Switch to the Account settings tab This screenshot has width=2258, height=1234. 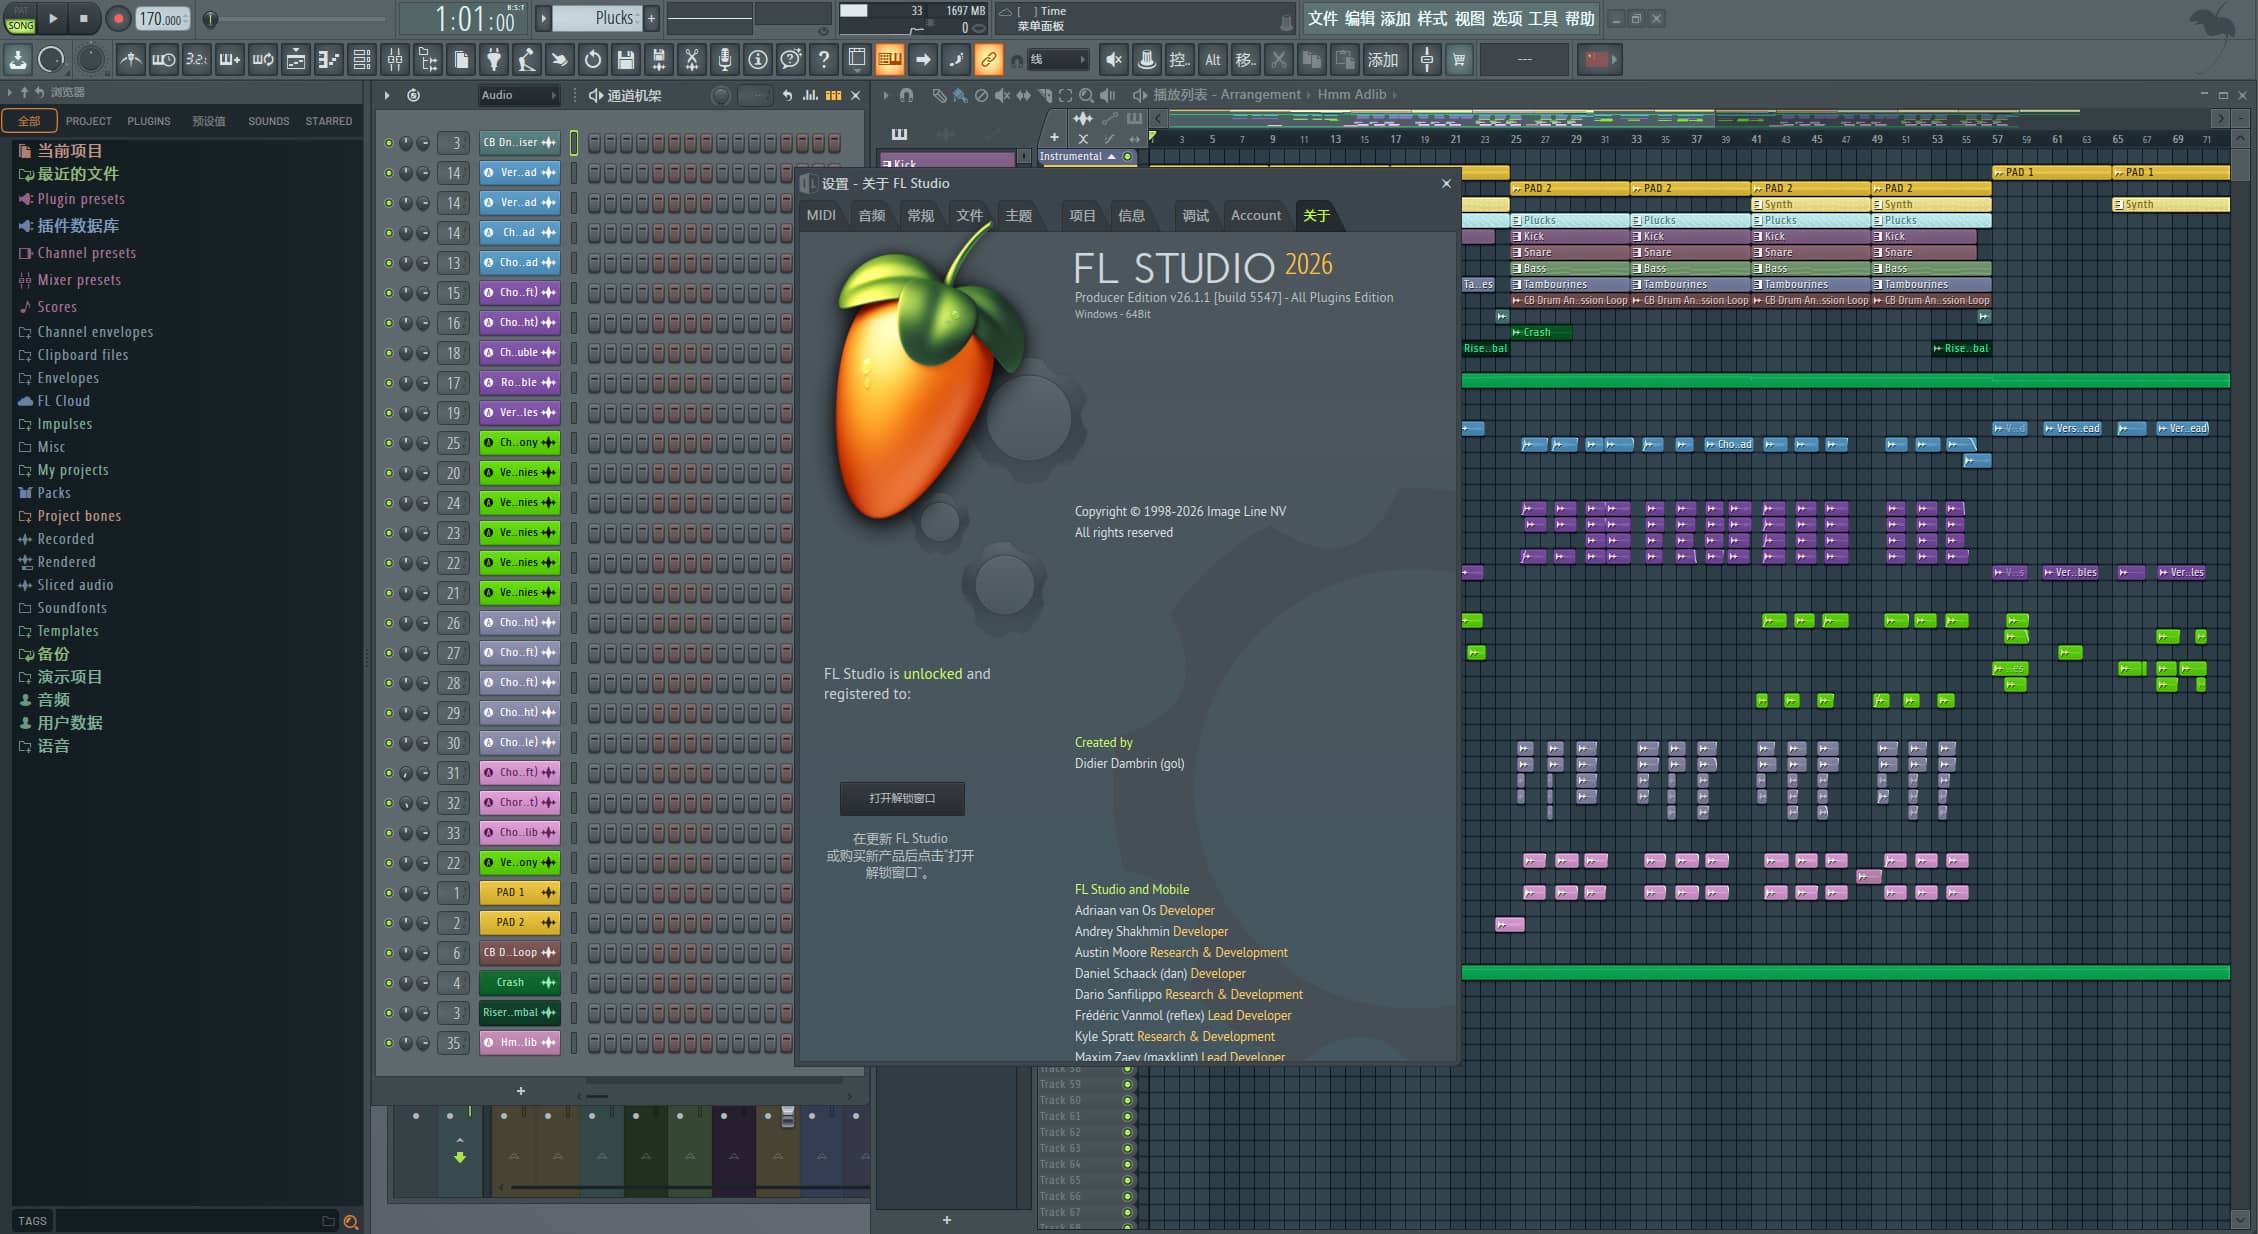pos(1256,215)
